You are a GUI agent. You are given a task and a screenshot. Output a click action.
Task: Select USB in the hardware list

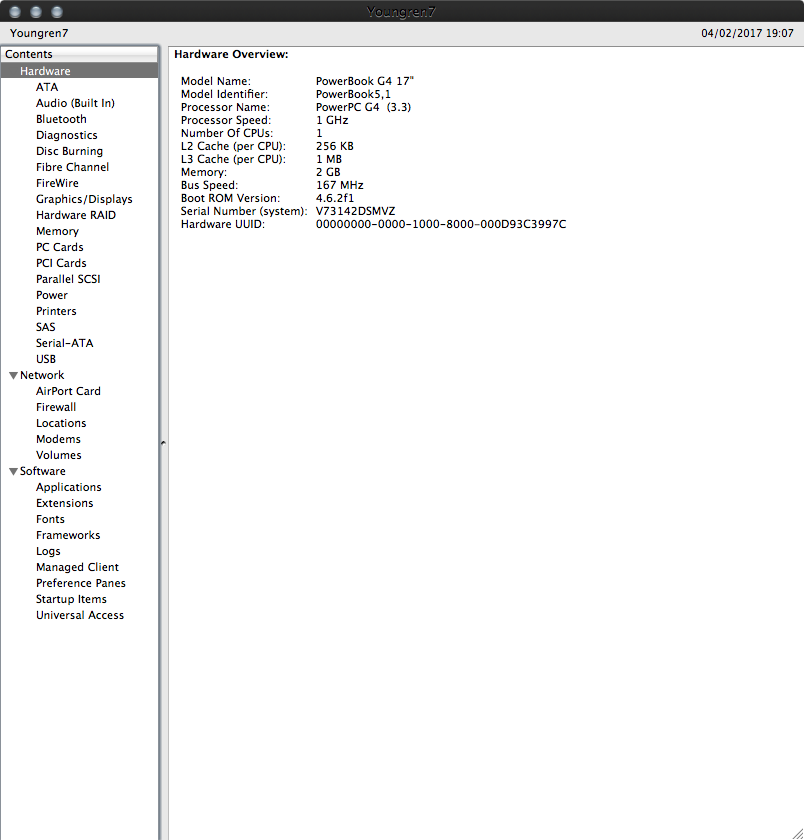point(46,359)
